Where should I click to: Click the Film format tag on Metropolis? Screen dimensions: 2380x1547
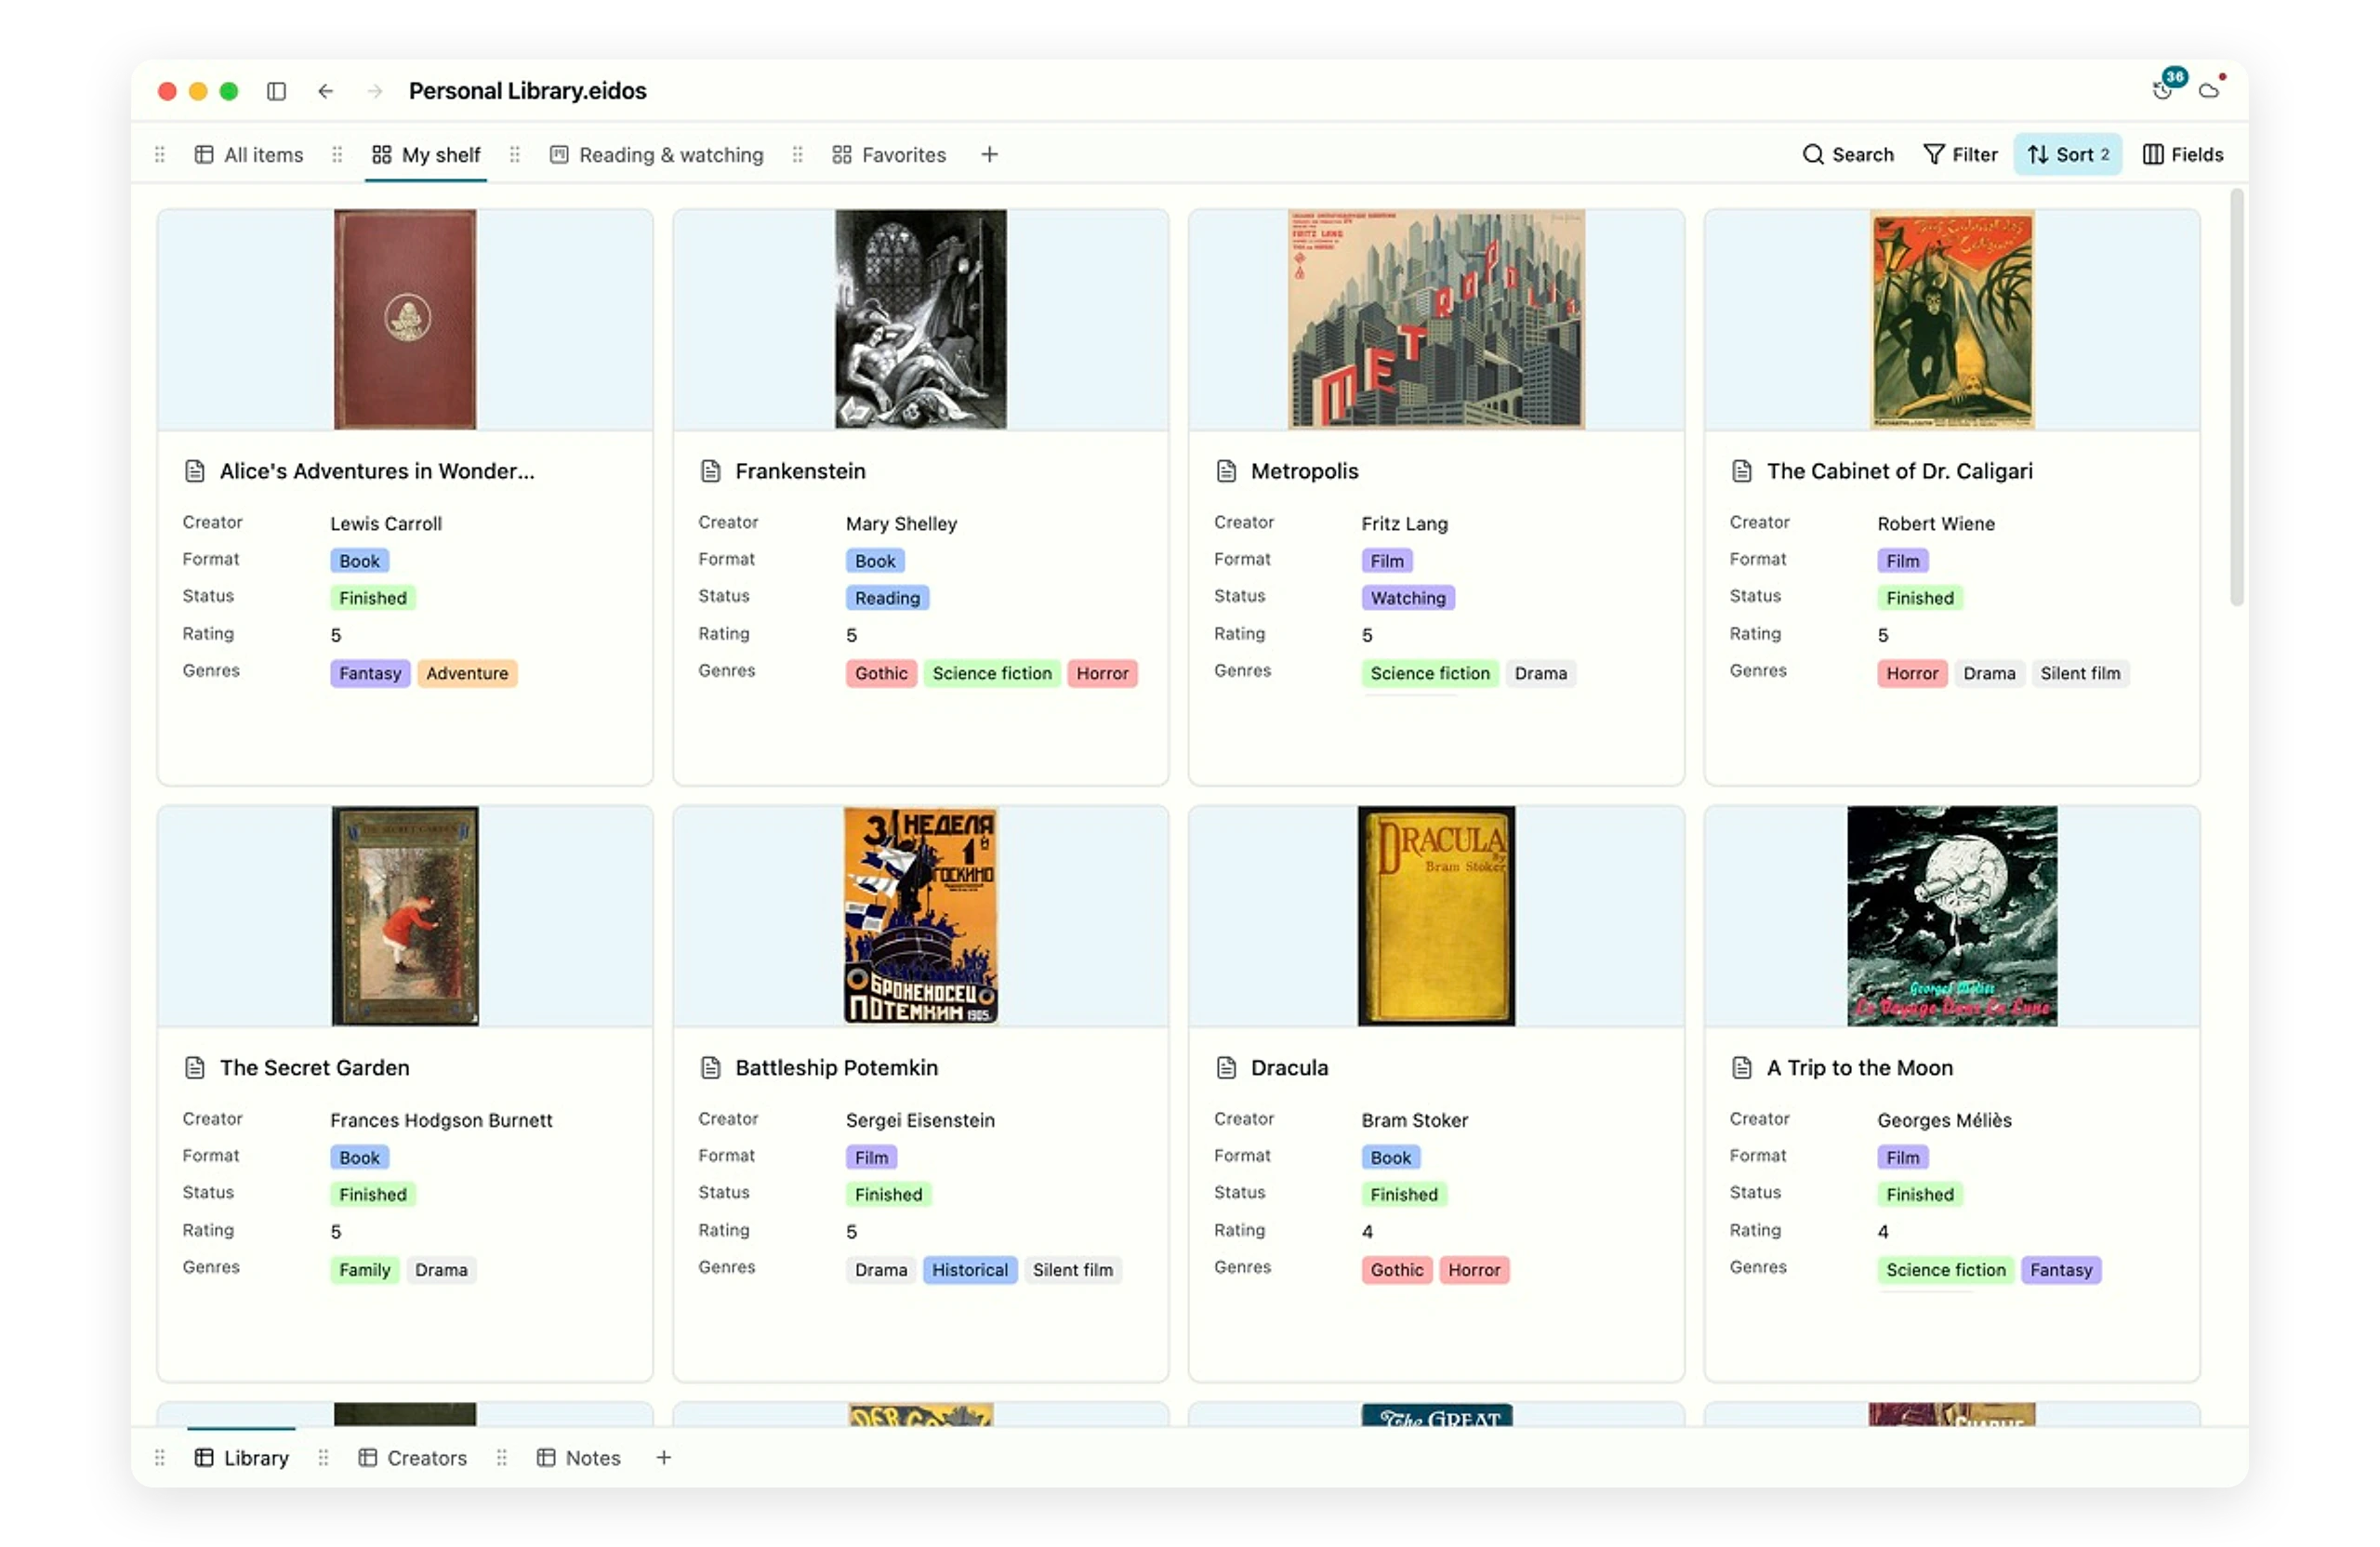click(1387, 561)
